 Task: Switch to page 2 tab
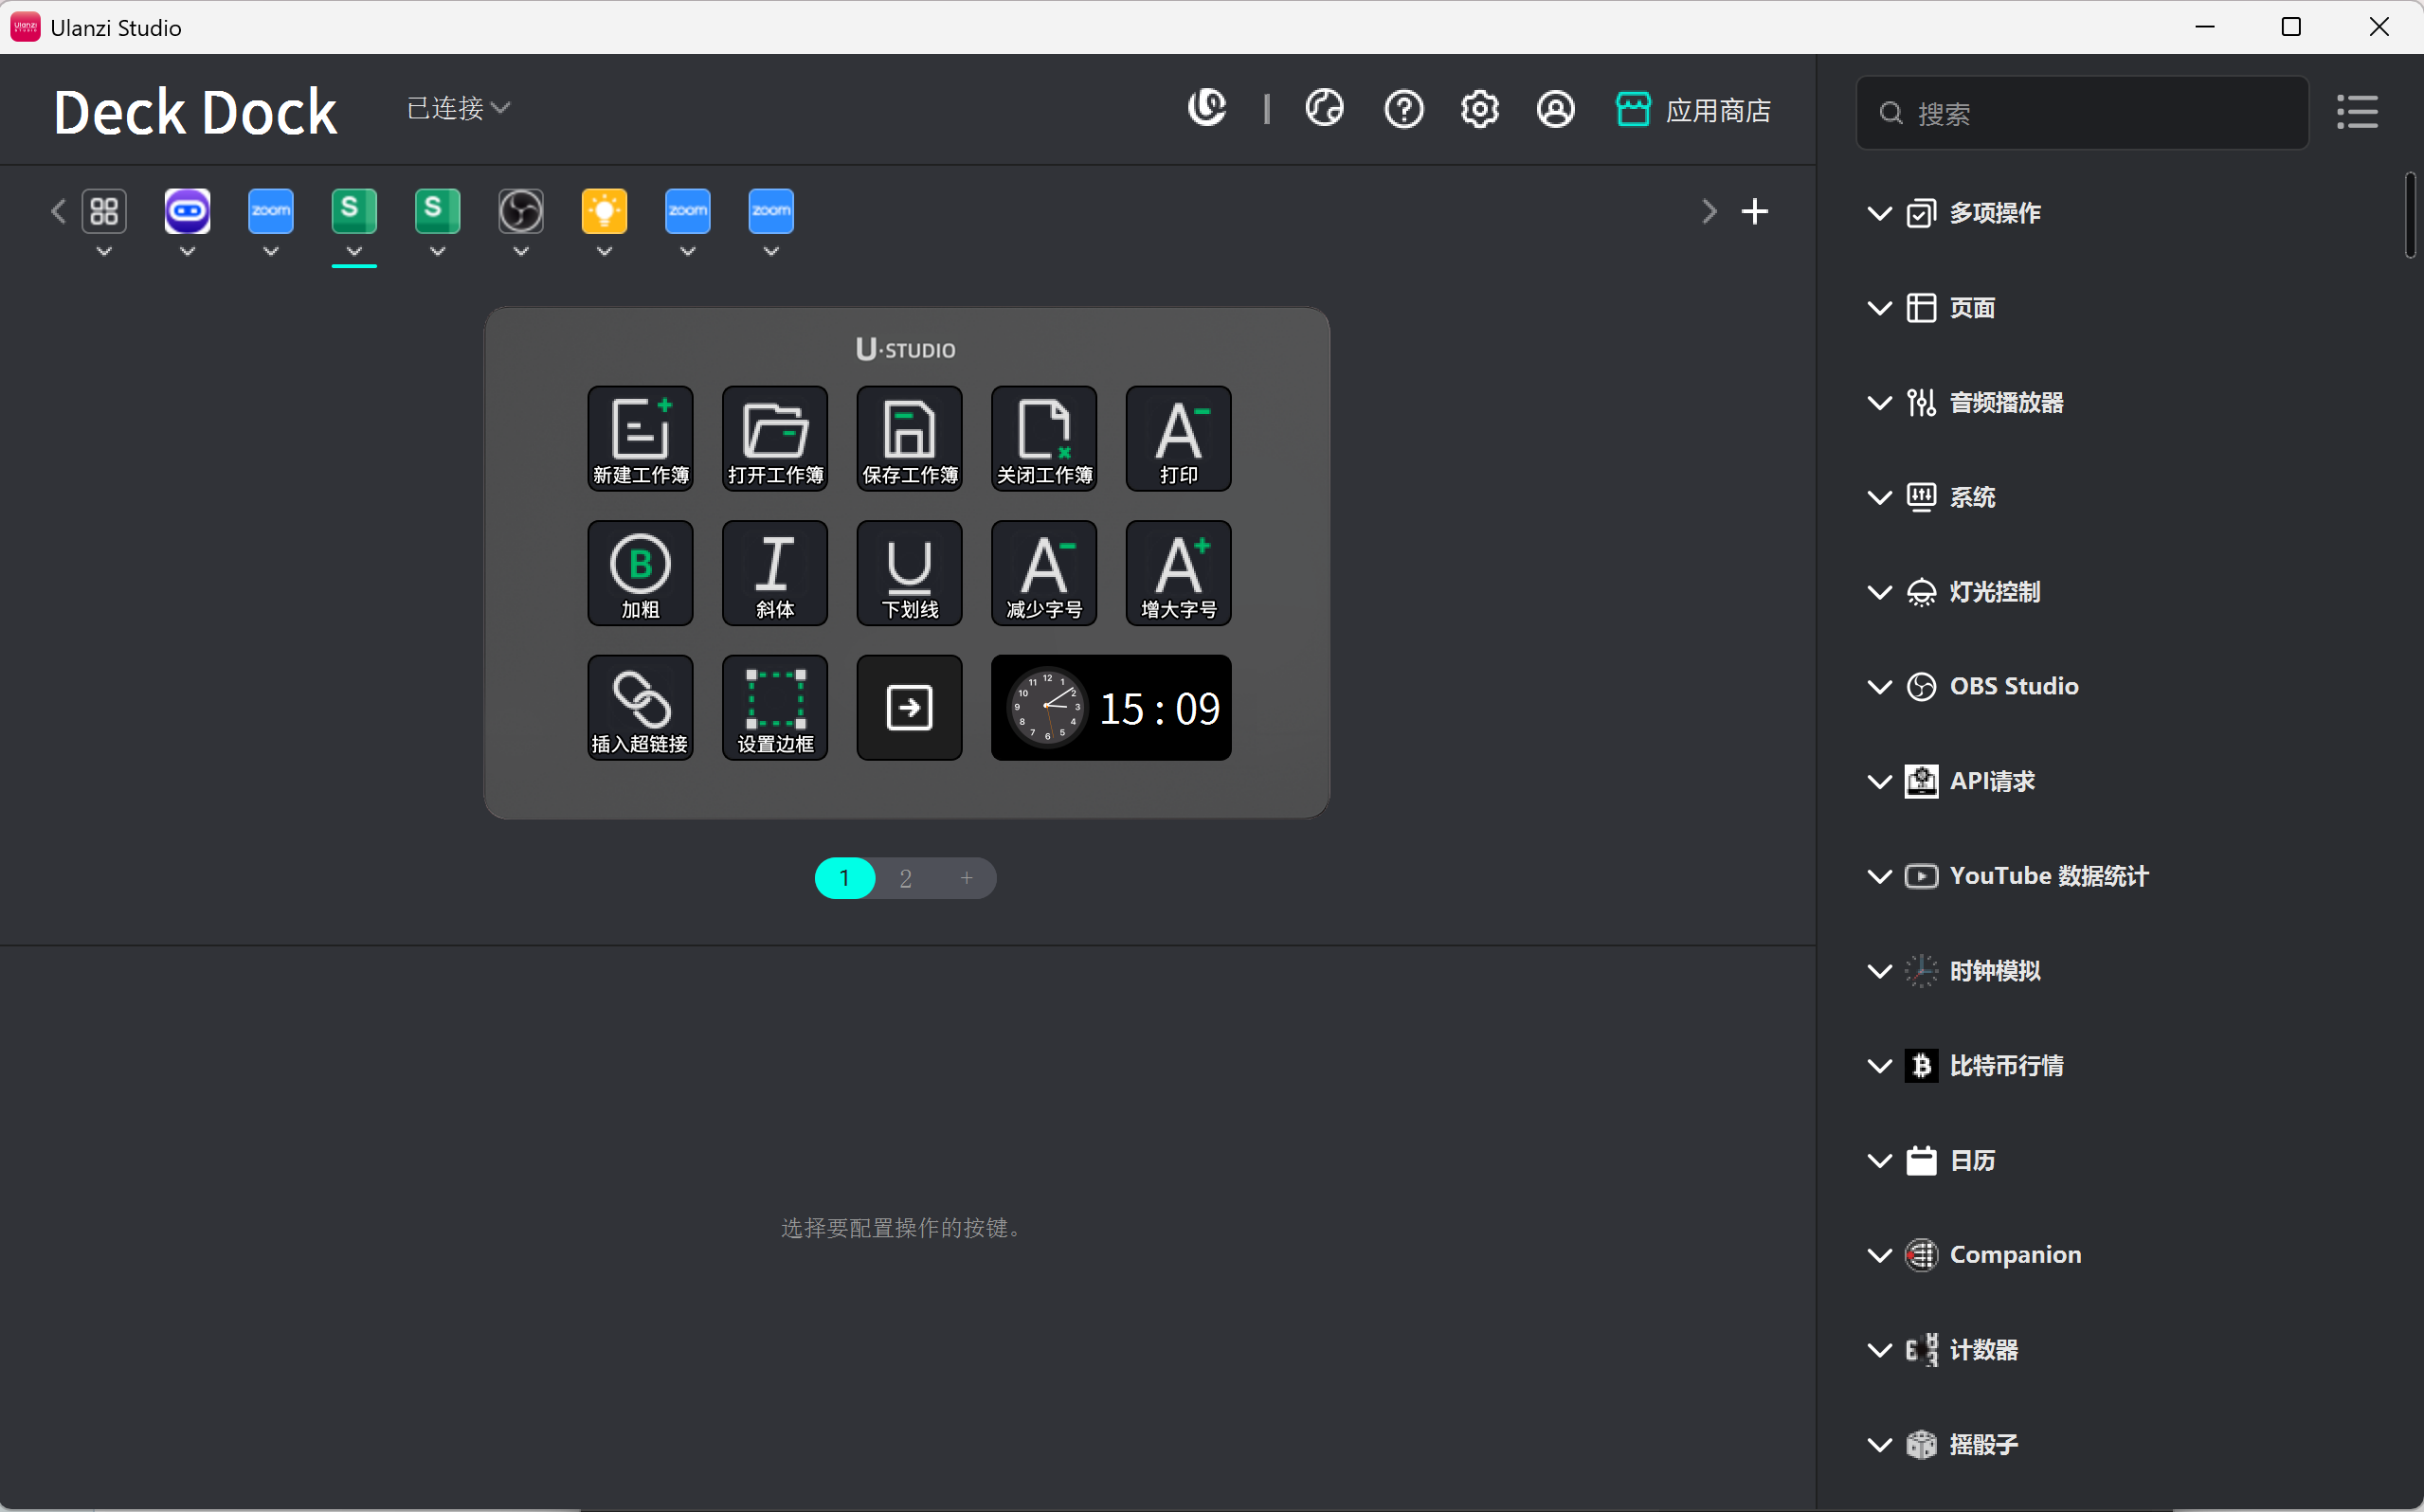[905, 878]
